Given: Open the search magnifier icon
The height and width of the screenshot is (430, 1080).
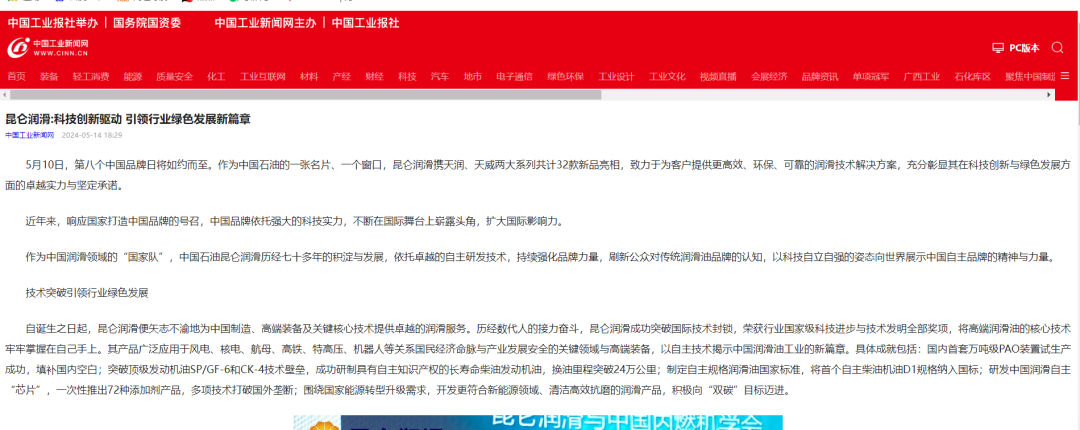Looking at the screenshot, I should point(1058,47).
